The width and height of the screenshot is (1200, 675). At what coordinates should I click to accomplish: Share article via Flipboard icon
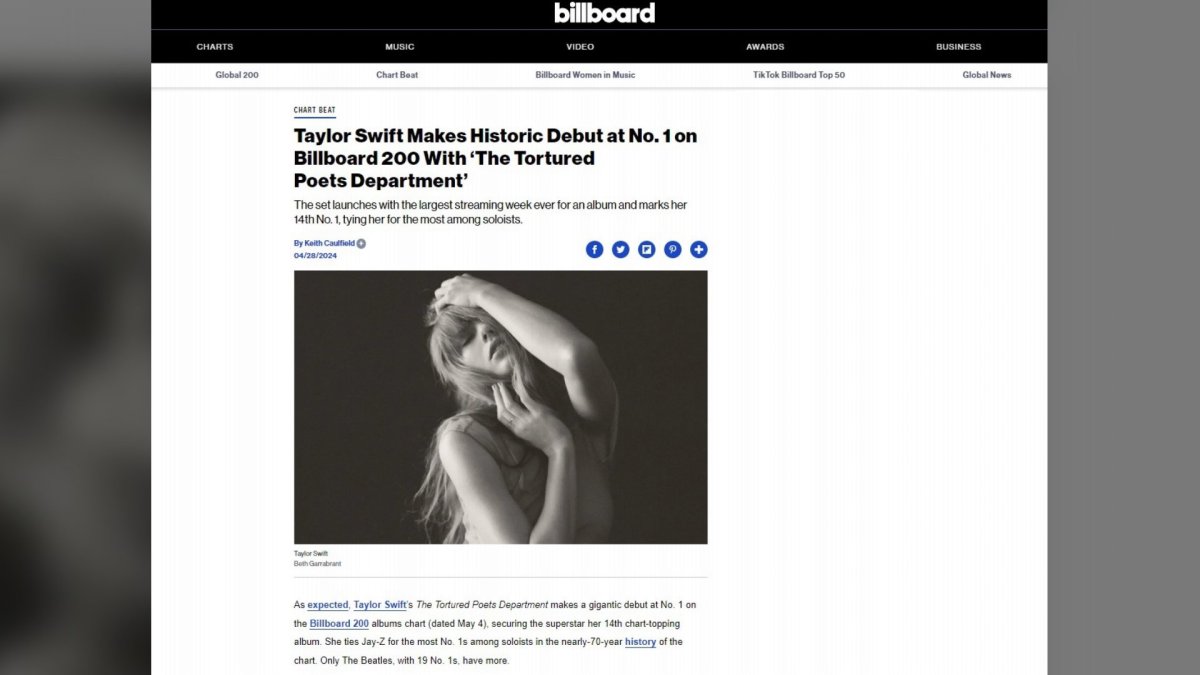point(647,250)
